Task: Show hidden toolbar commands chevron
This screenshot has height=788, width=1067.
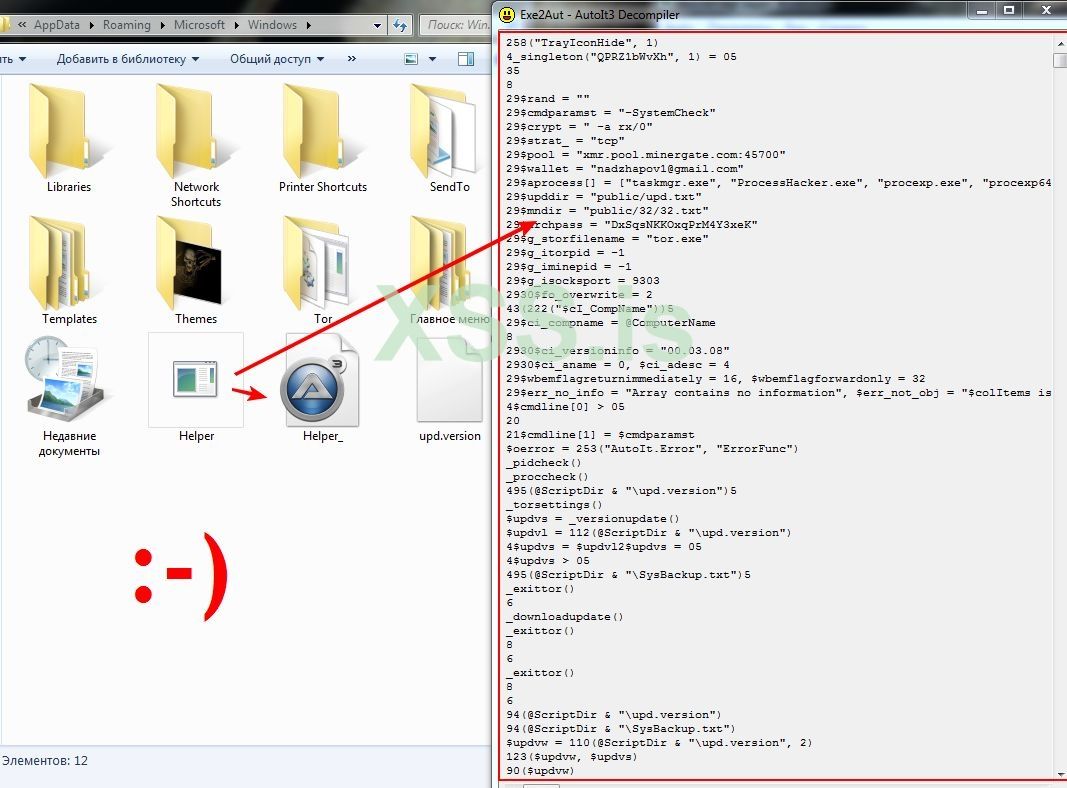Action: click(352, 59)
